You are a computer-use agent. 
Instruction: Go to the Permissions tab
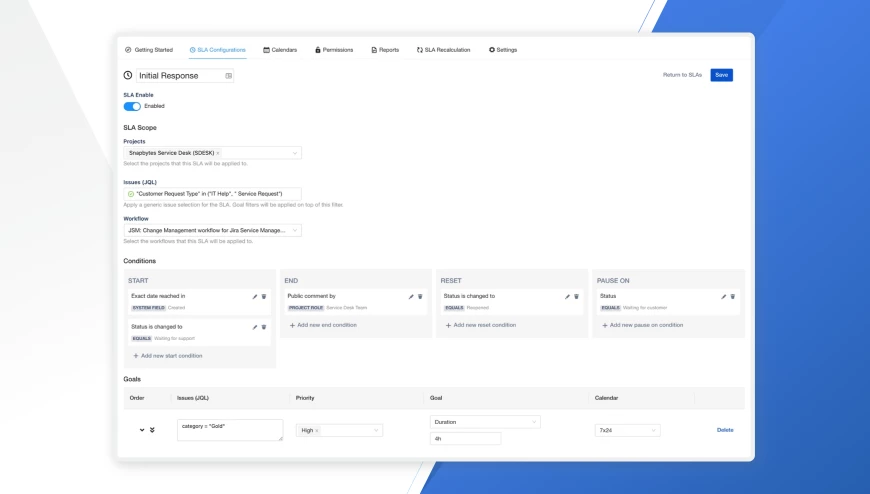pos(334,50)
